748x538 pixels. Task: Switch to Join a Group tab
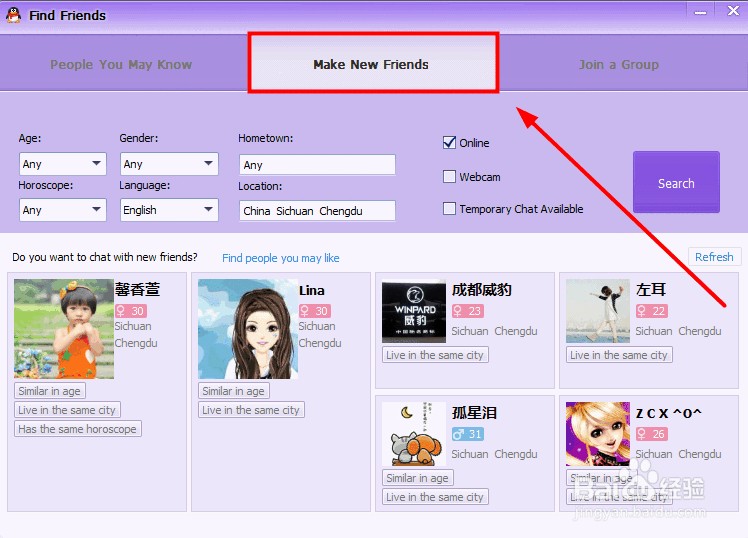click(619, 64)
